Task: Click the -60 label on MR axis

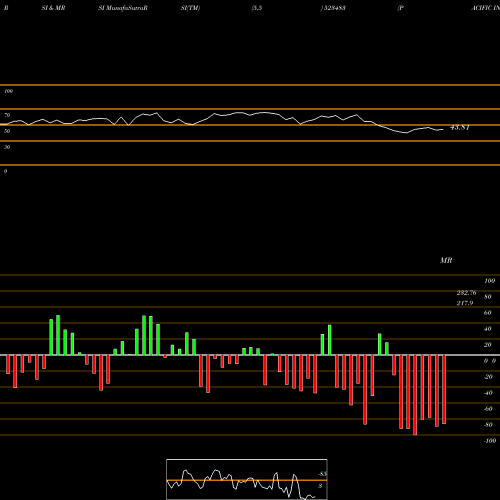Action: (x=488, y=409)
